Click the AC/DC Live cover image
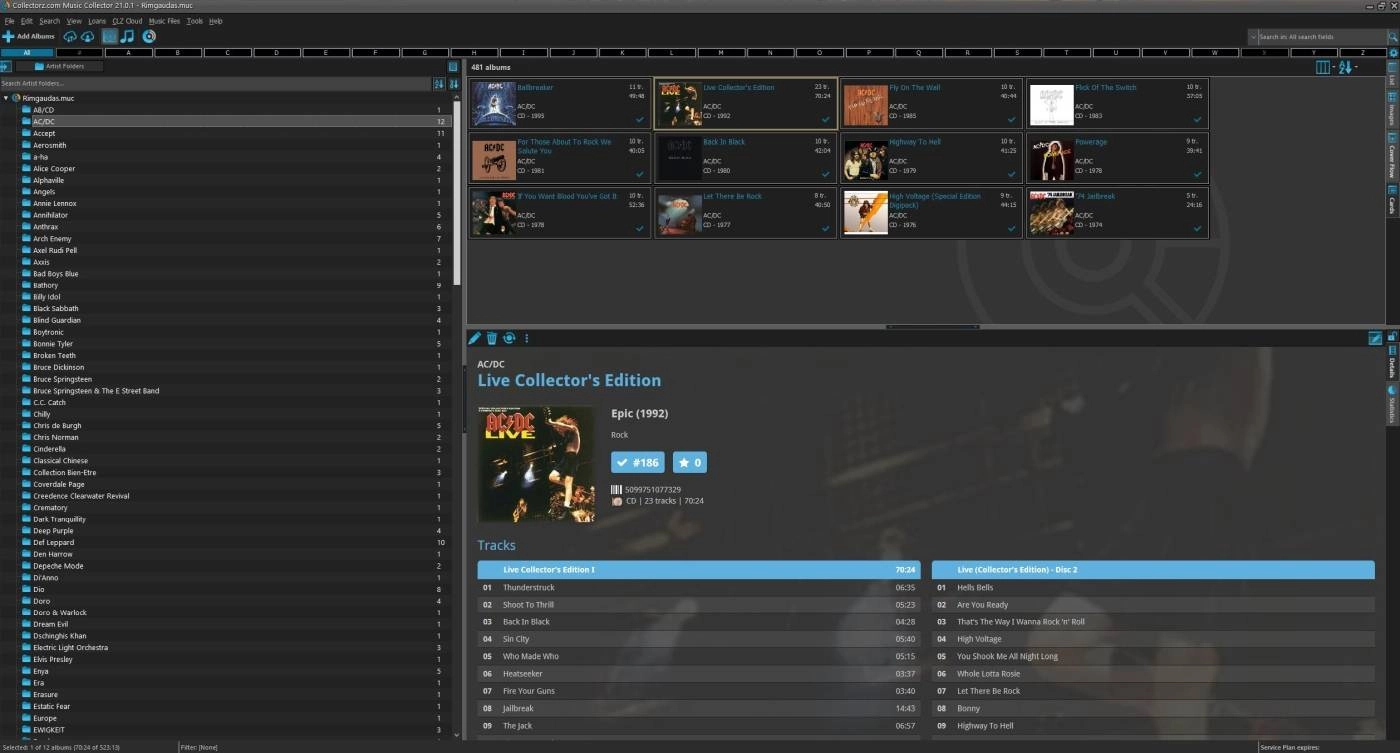 point(536,464)
